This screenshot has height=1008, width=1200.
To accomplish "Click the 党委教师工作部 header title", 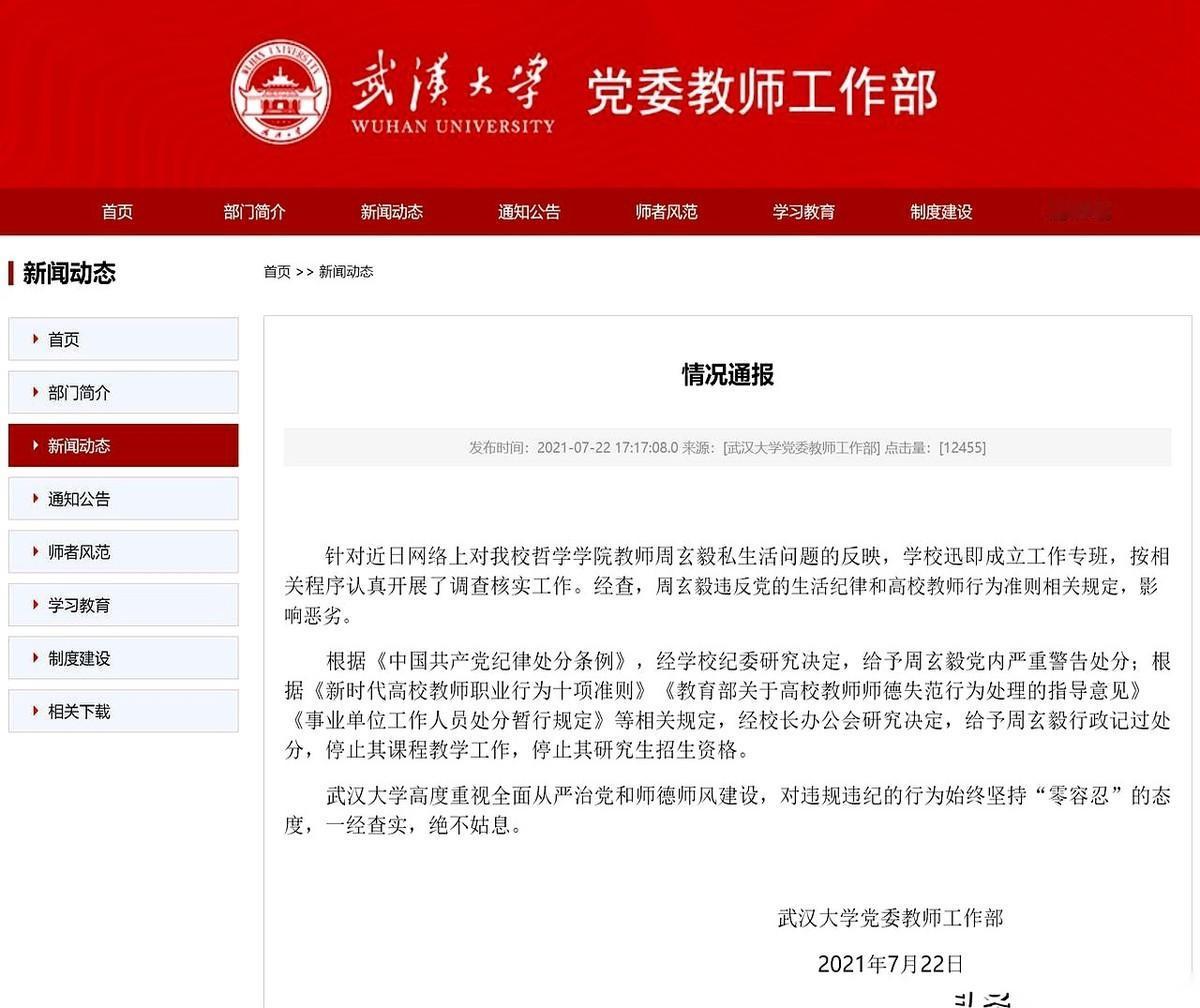I will click(x=761, y=92).
